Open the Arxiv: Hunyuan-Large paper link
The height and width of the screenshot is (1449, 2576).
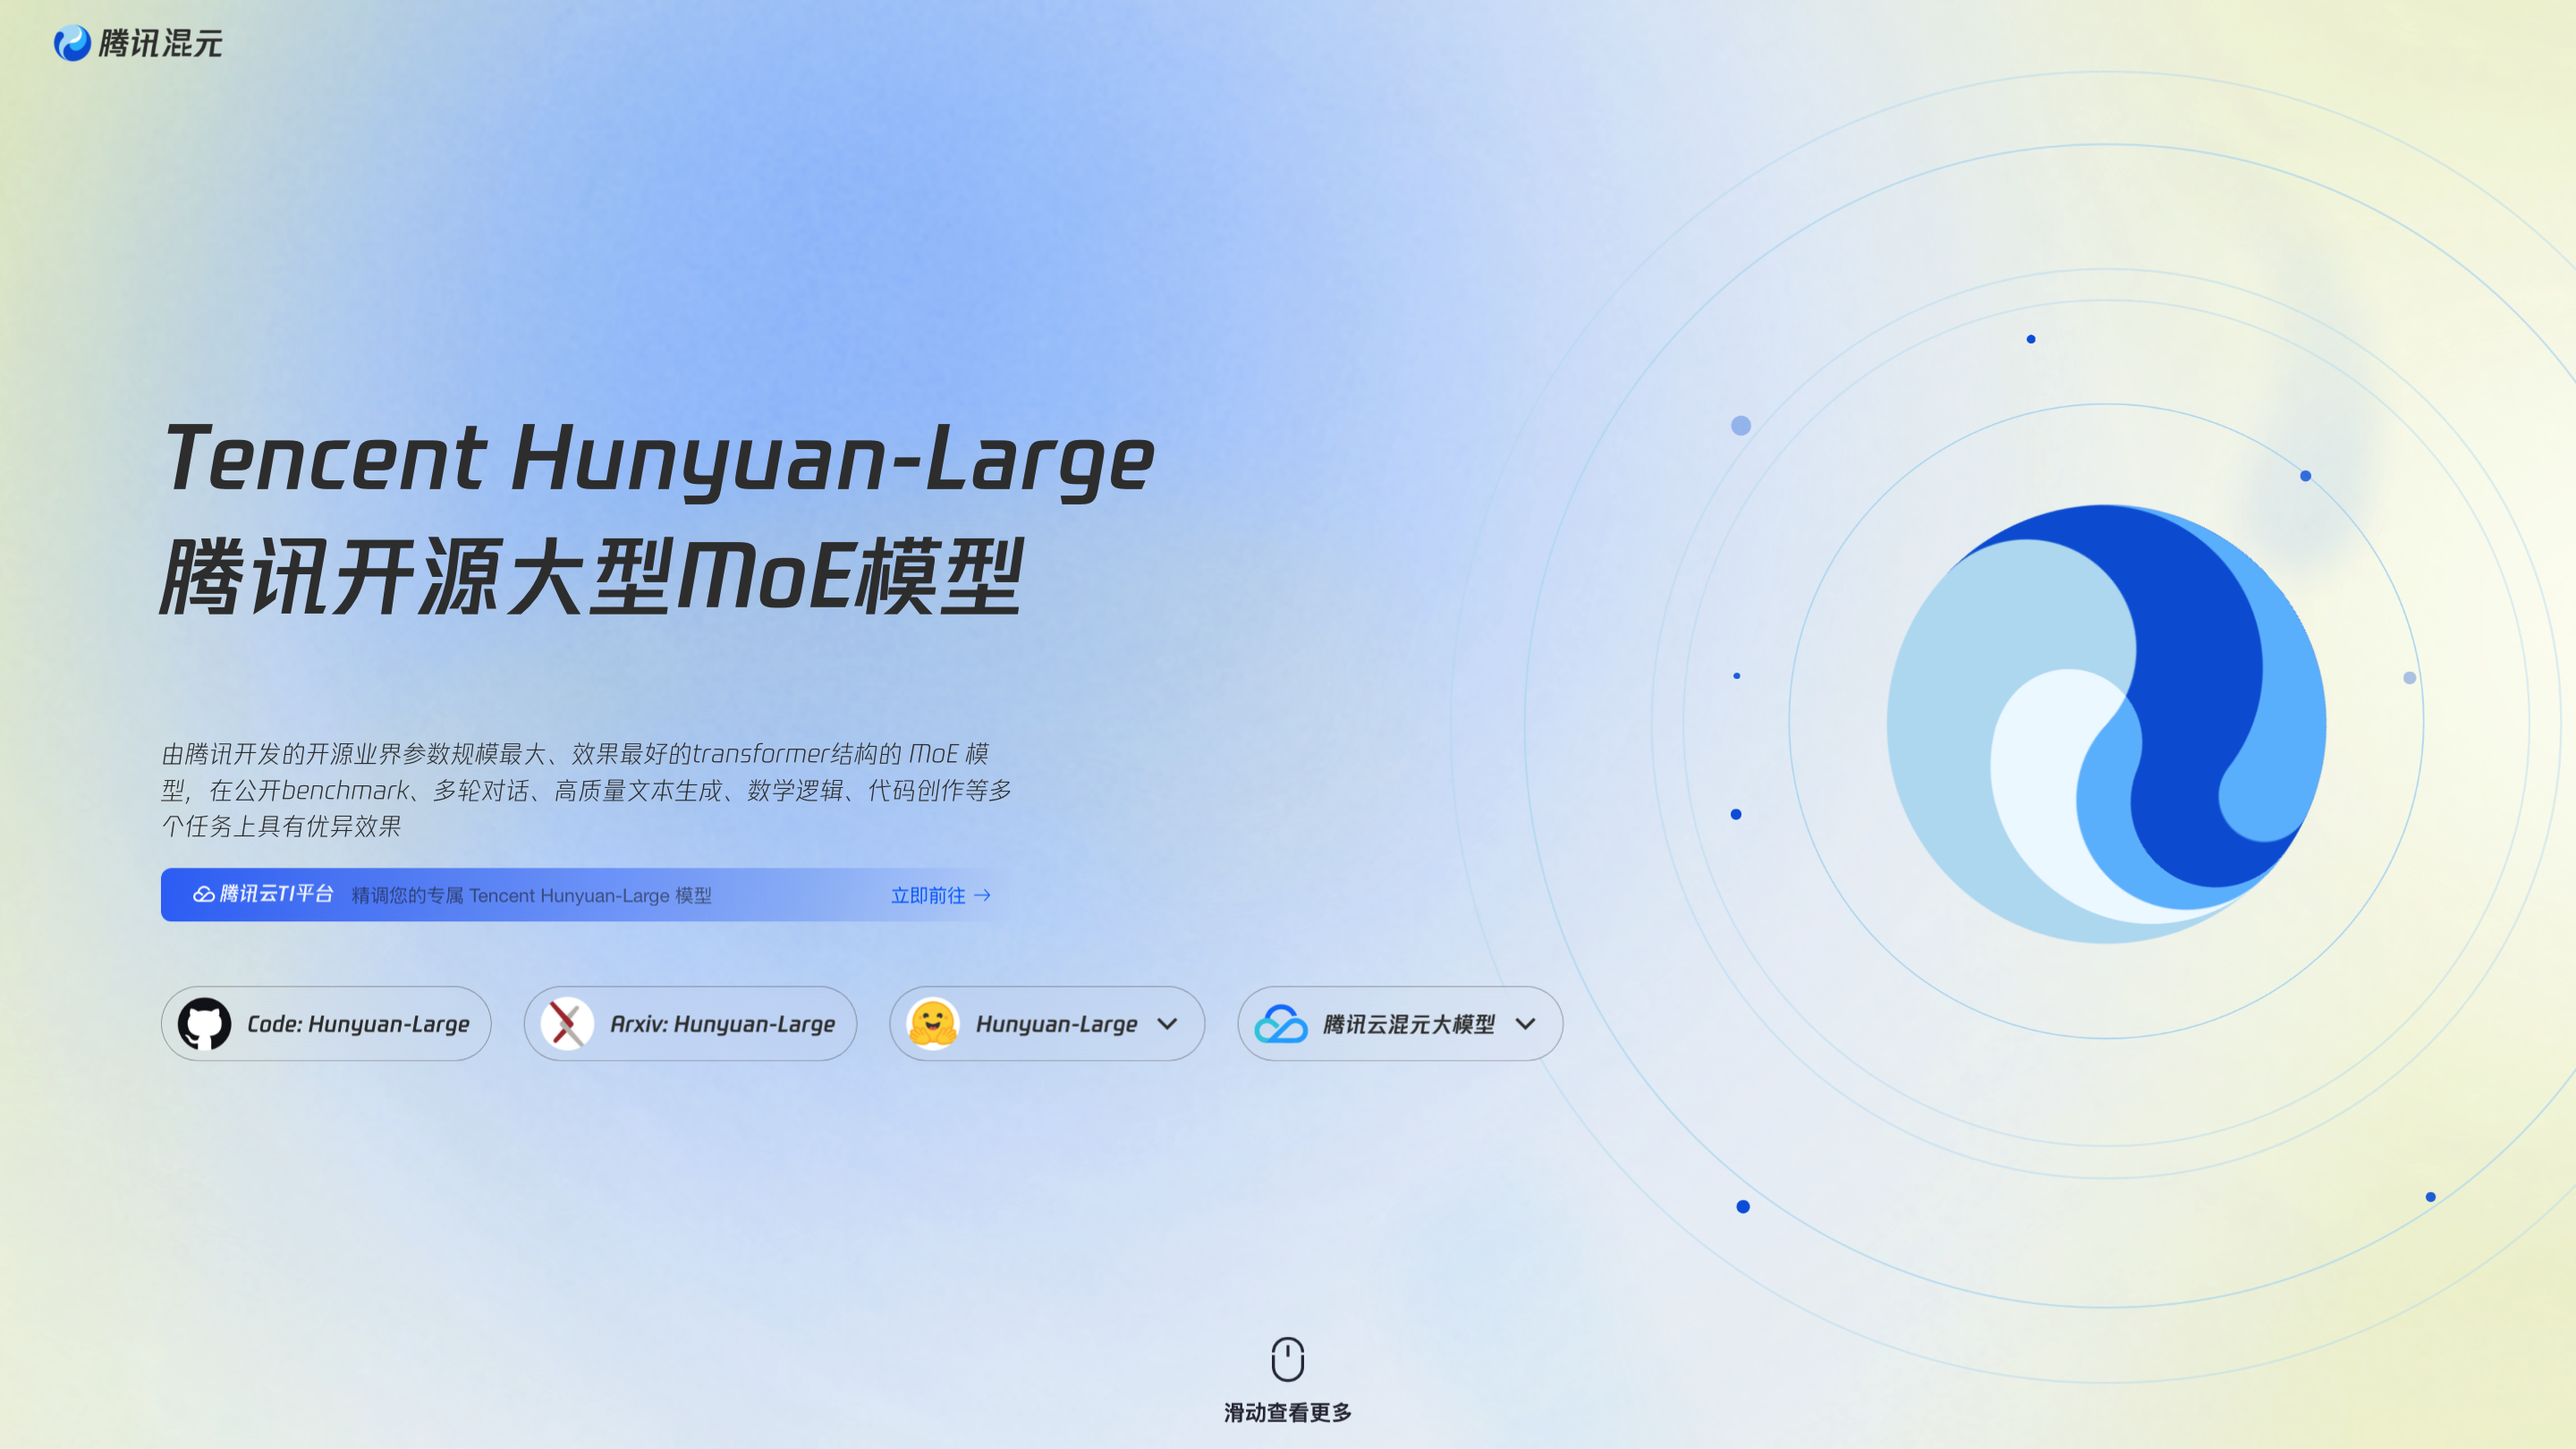tap(690, 1023)
